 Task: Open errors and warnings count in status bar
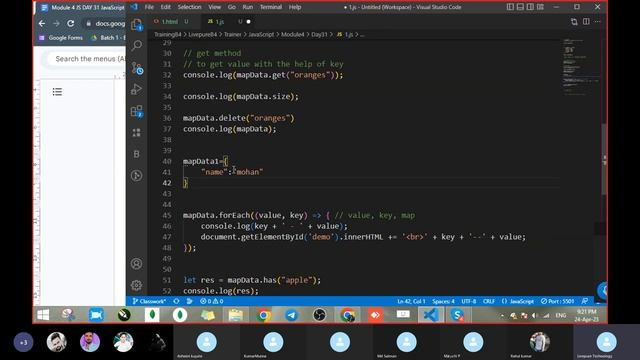pos(211,301)
